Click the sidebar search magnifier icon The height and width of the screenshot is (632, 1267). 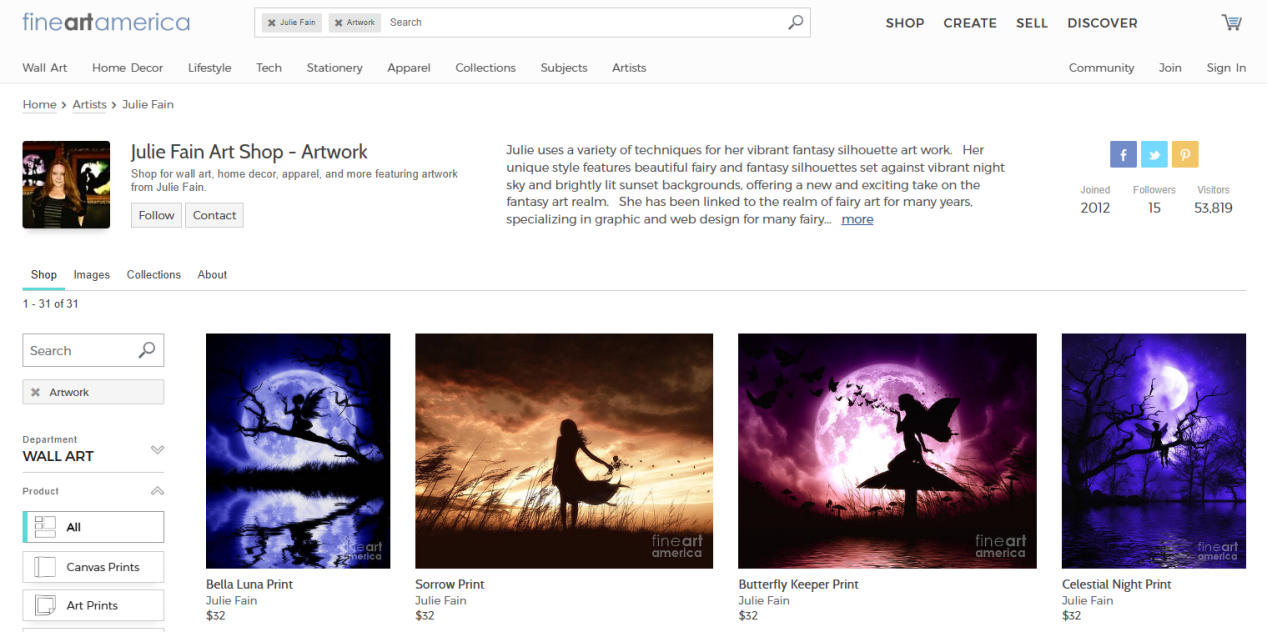click(147, 350)
